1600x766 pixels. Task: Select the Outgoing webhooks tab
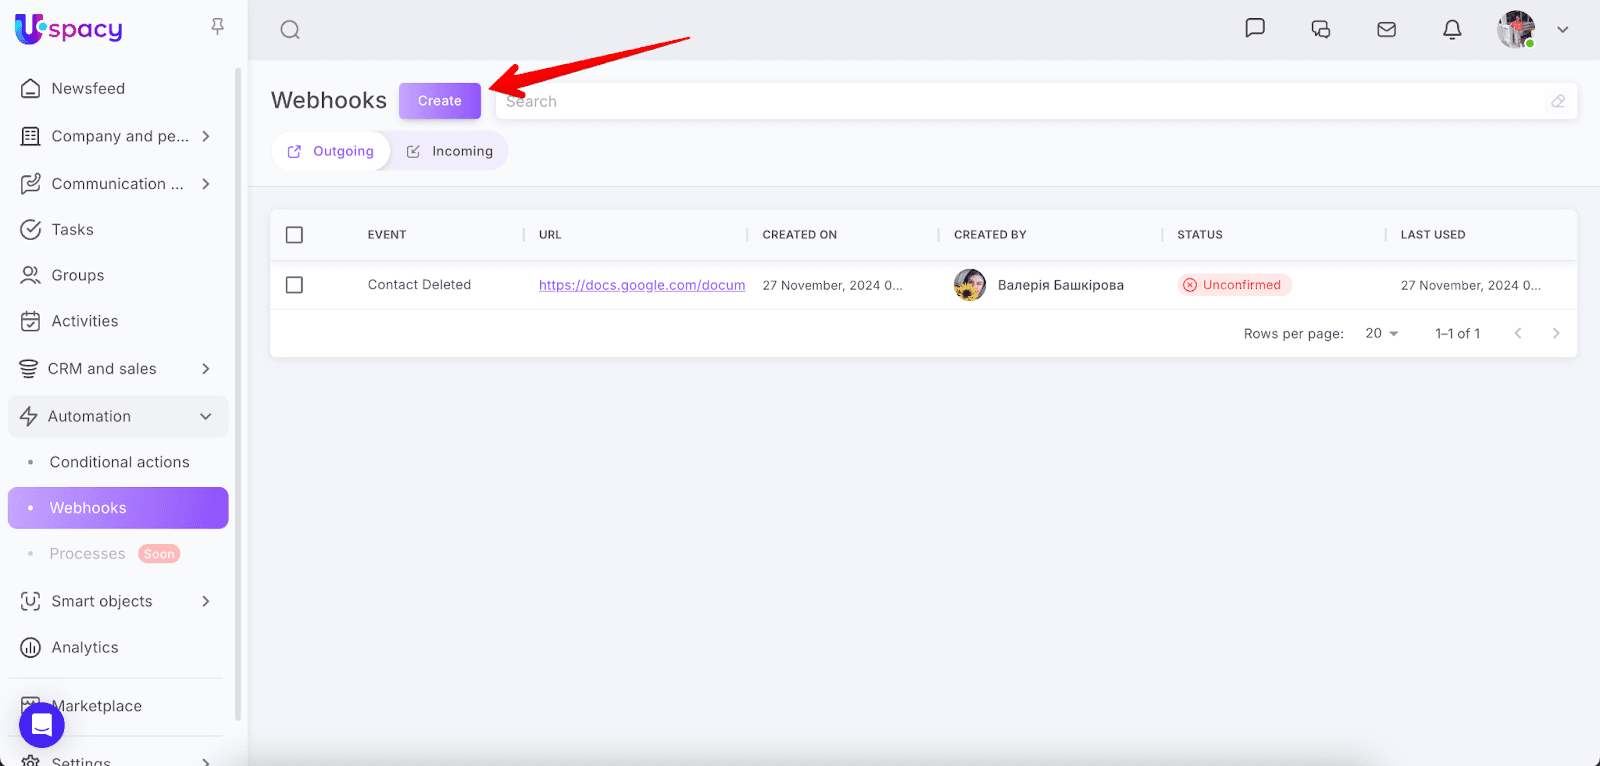(x=331, y=151)
